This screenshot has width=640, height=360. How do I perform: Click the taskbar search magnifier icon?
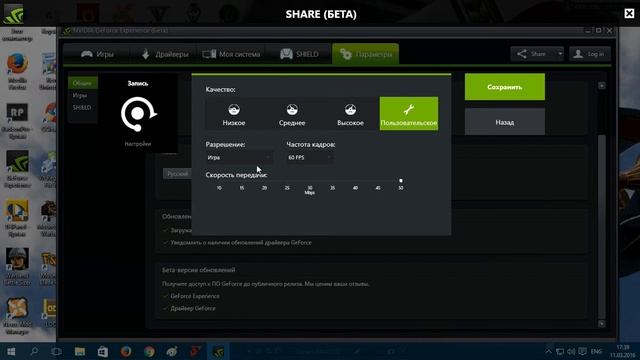tap(34, 351)
